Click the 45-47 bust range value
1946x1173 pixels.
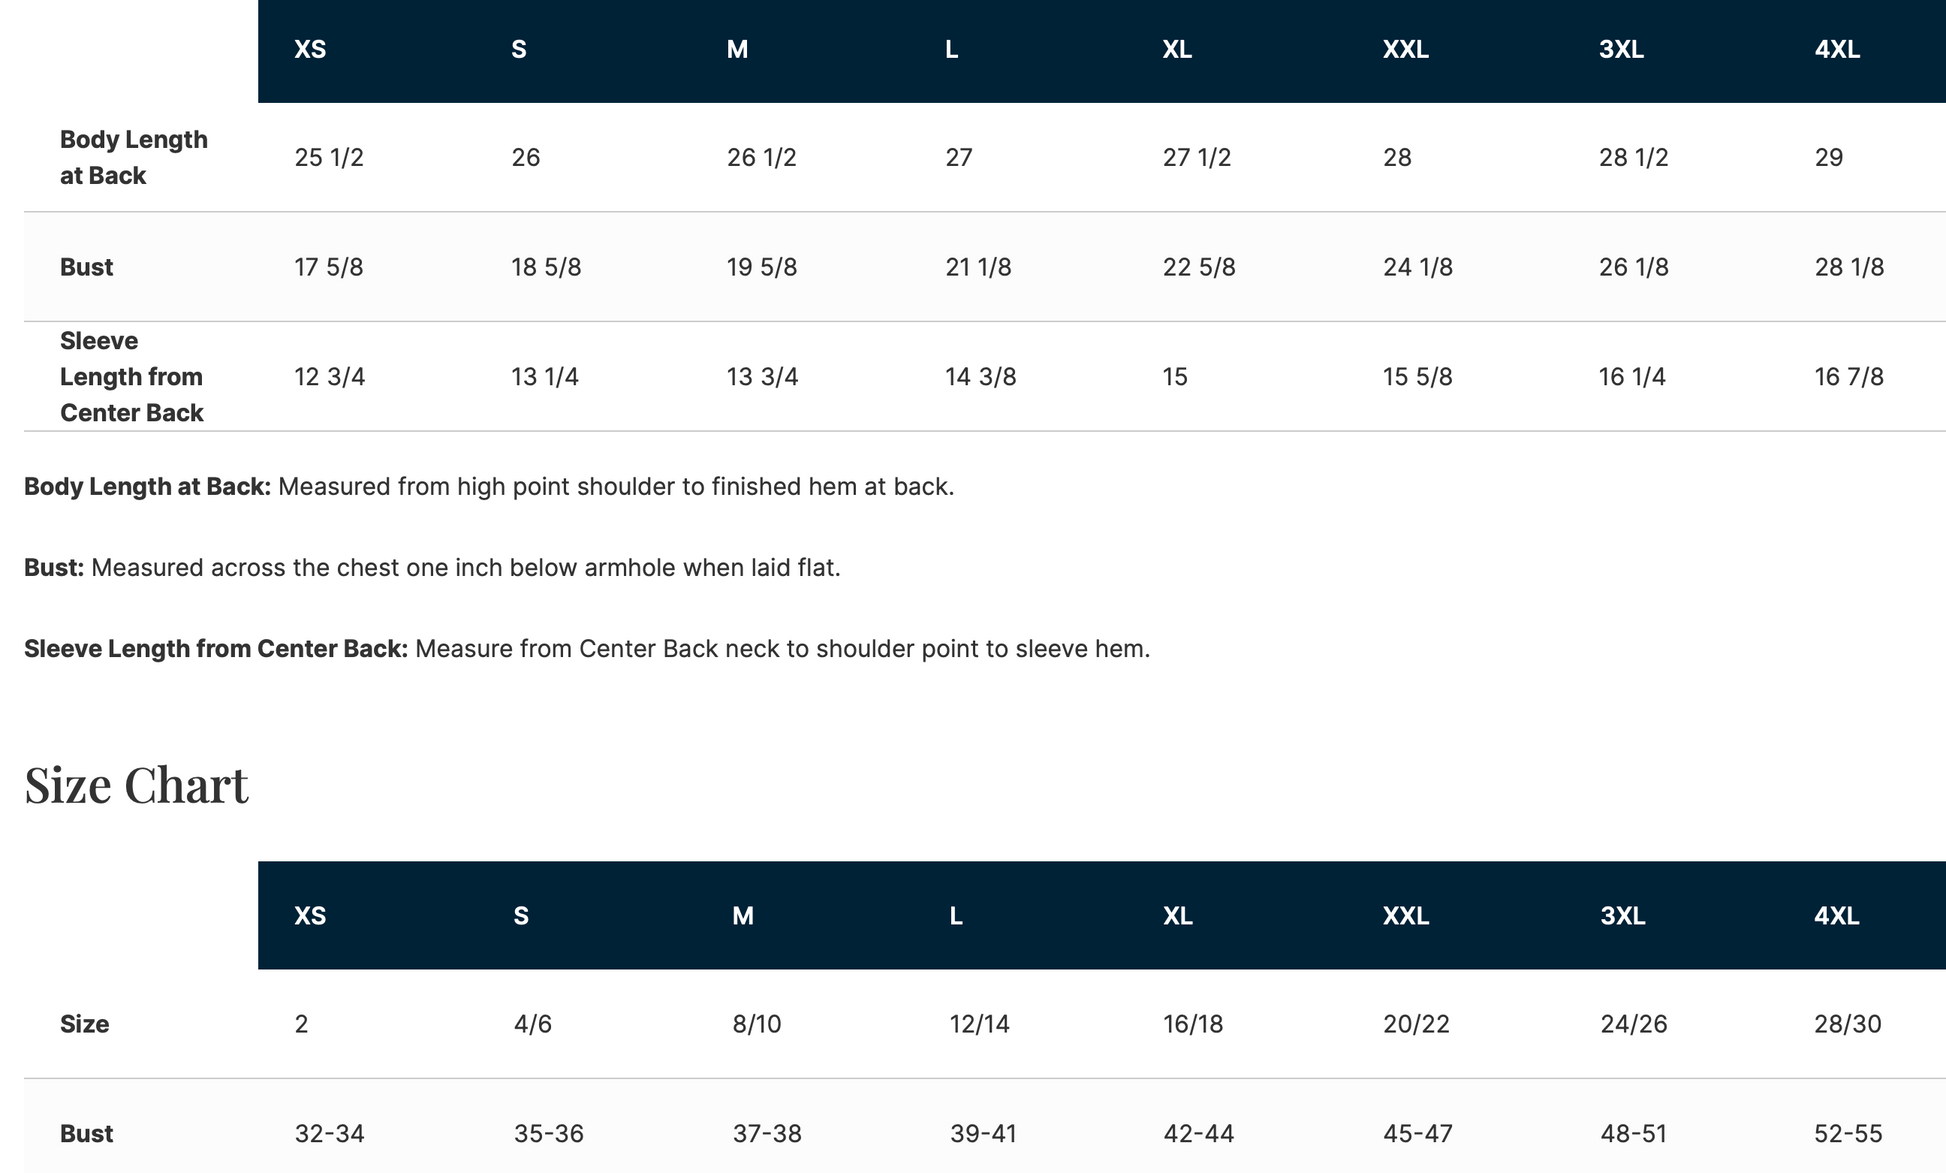1417,1134
